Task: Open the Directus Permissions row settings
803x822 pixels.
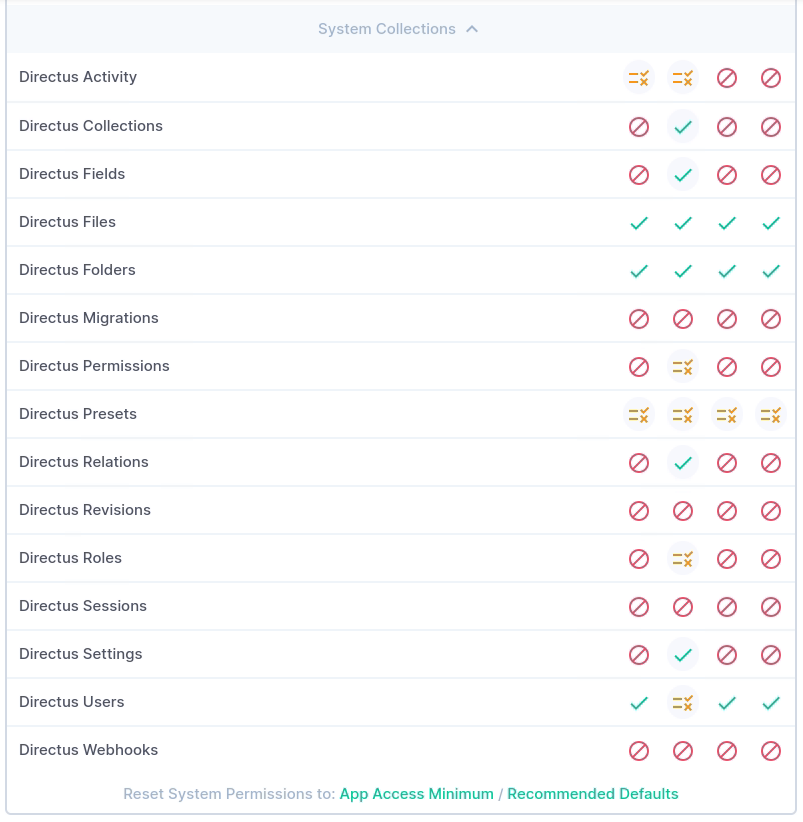Action: [94, 366]
